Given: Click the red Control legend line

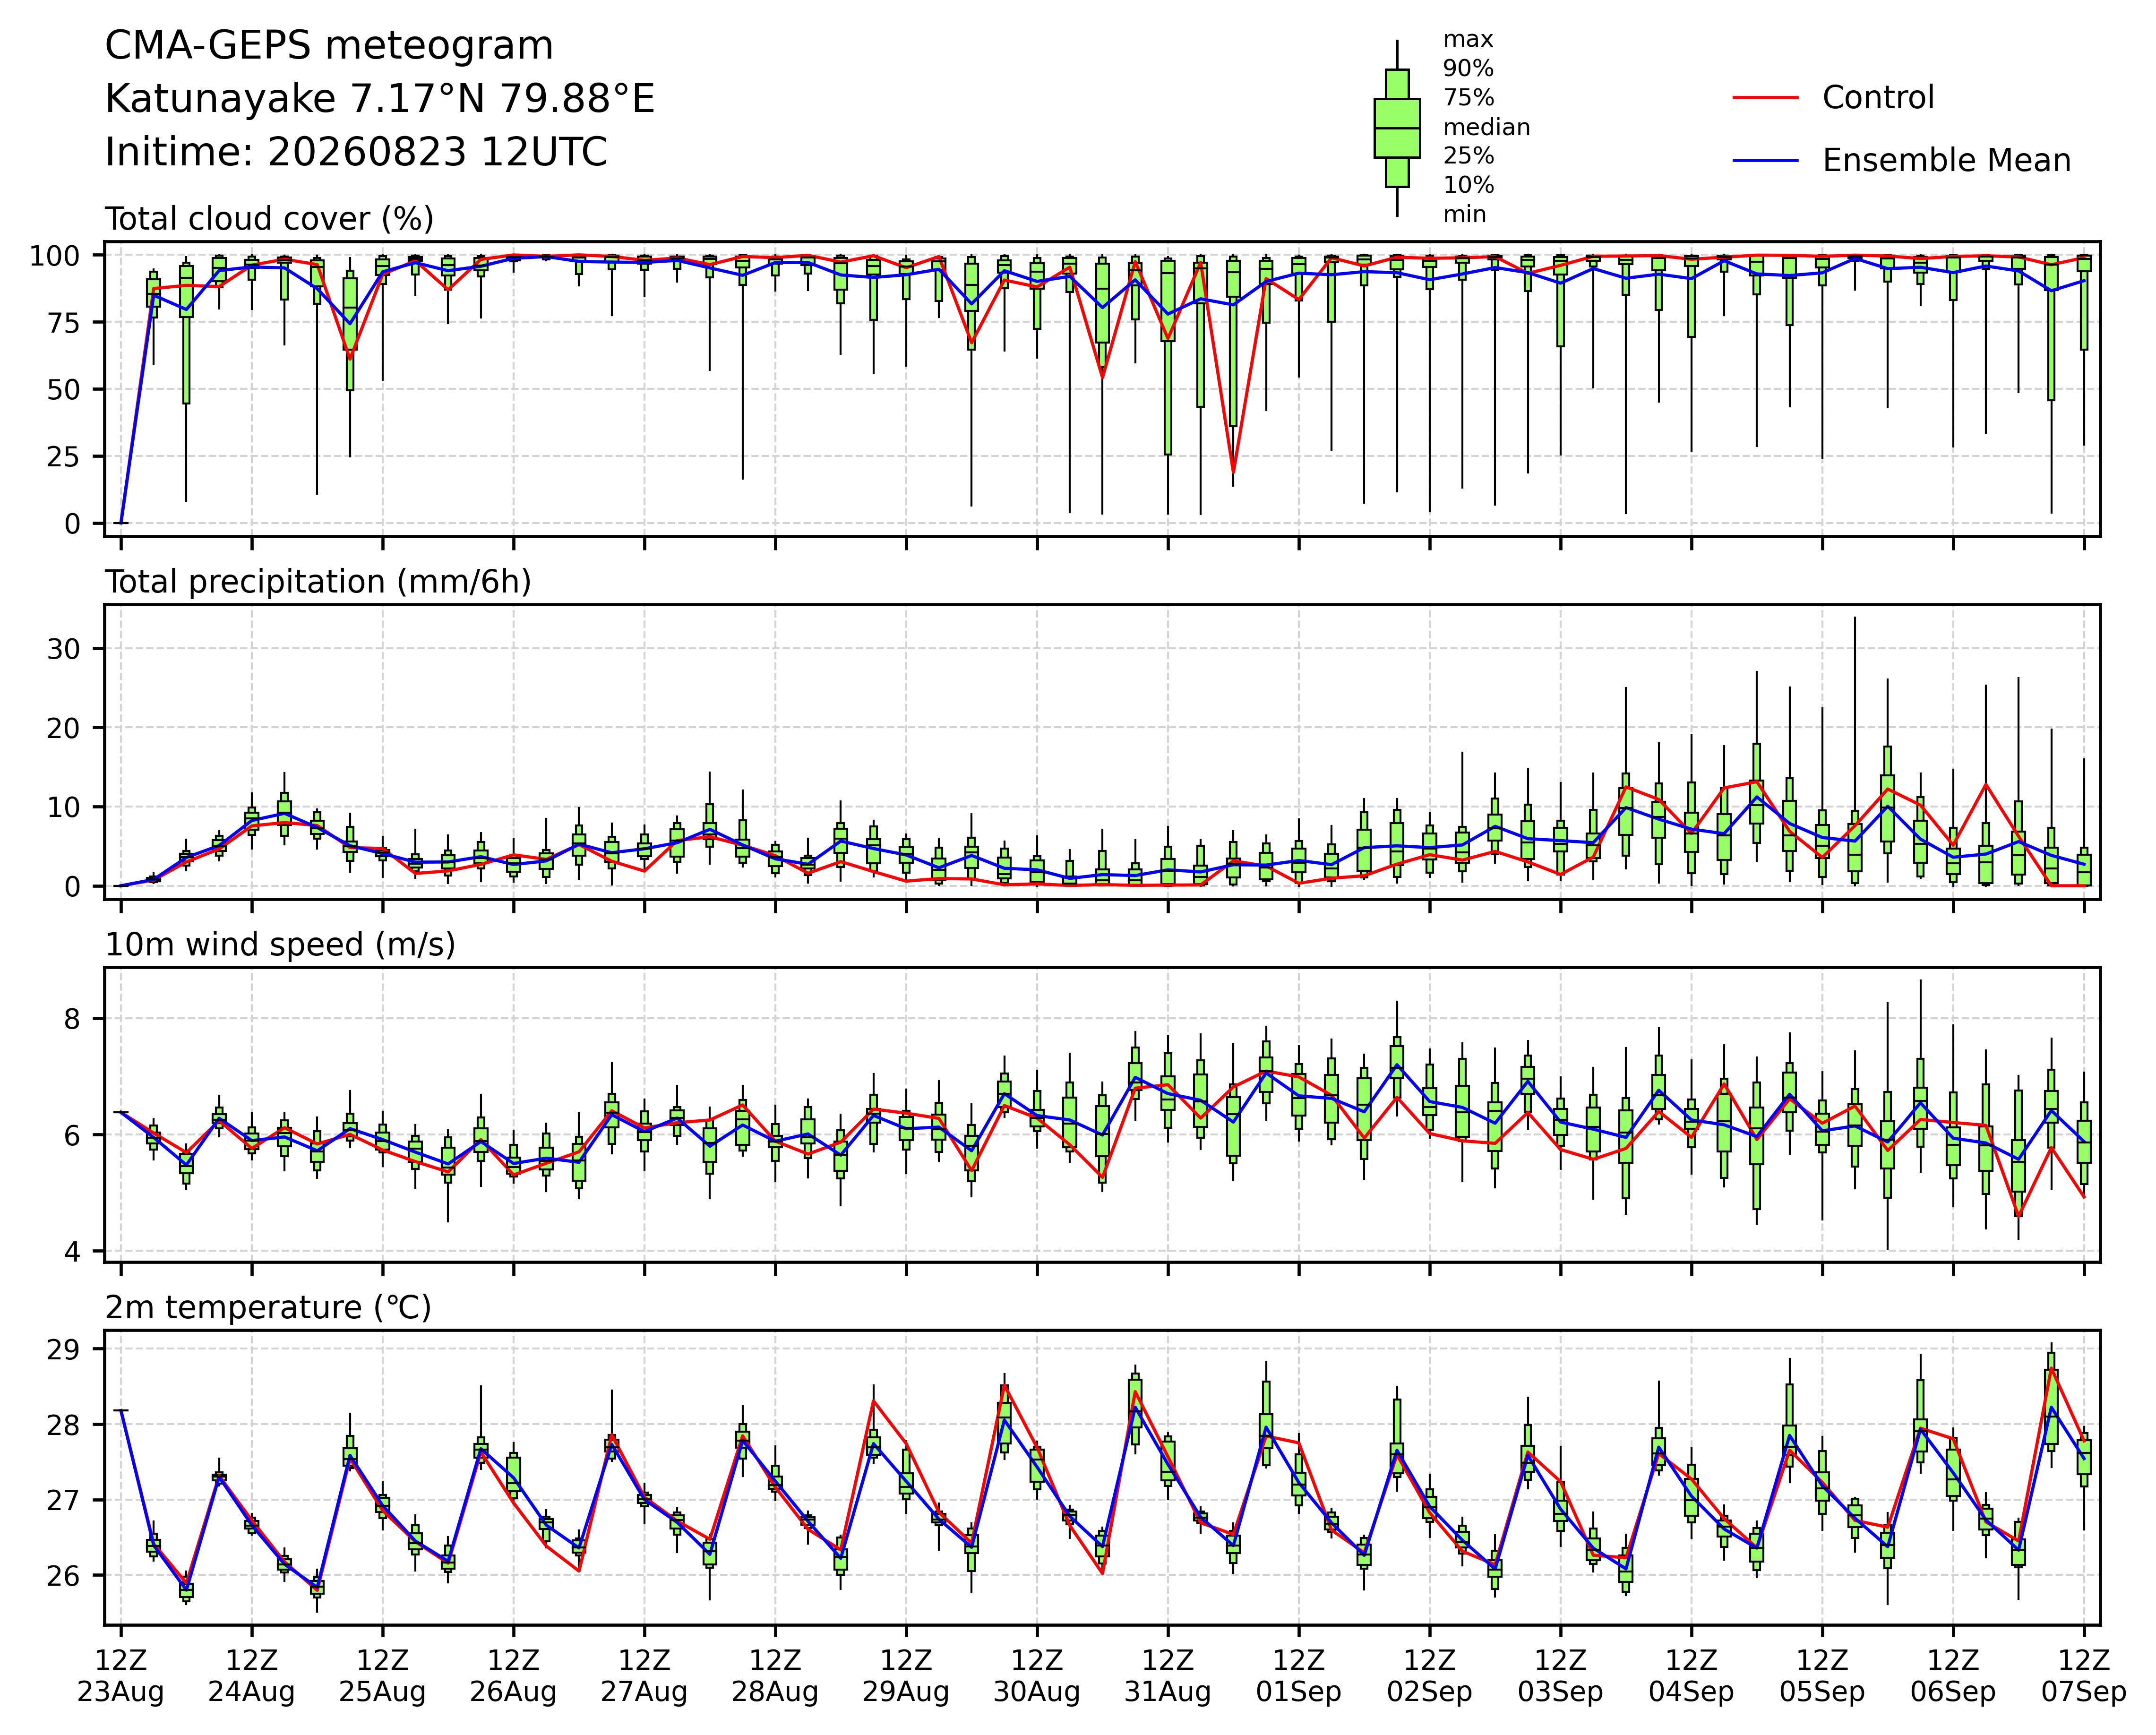Looking at the screenshot, I should point(1765,98).
